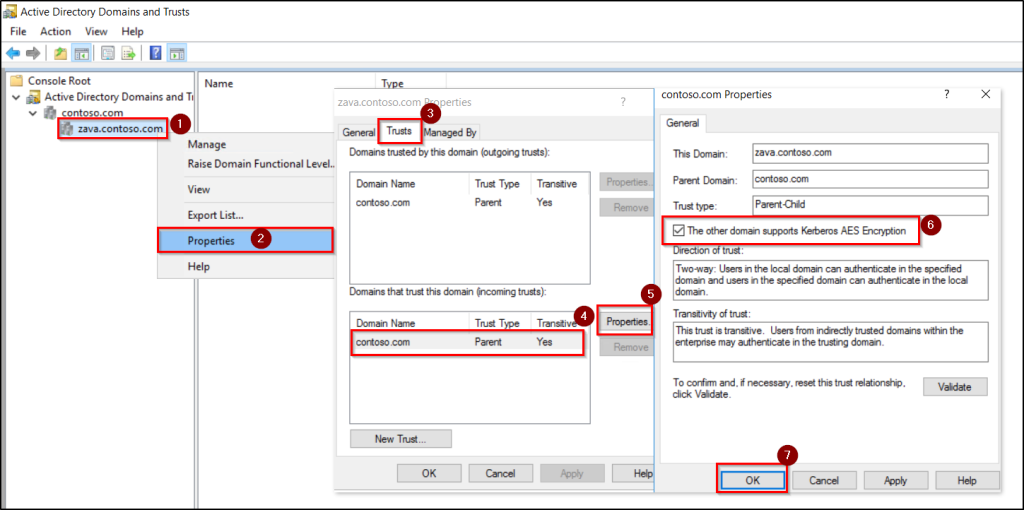Screen dimensions: 1024x510
Task: Click Properties button beside outgoing trusts list
Action: tap(626, 182)
